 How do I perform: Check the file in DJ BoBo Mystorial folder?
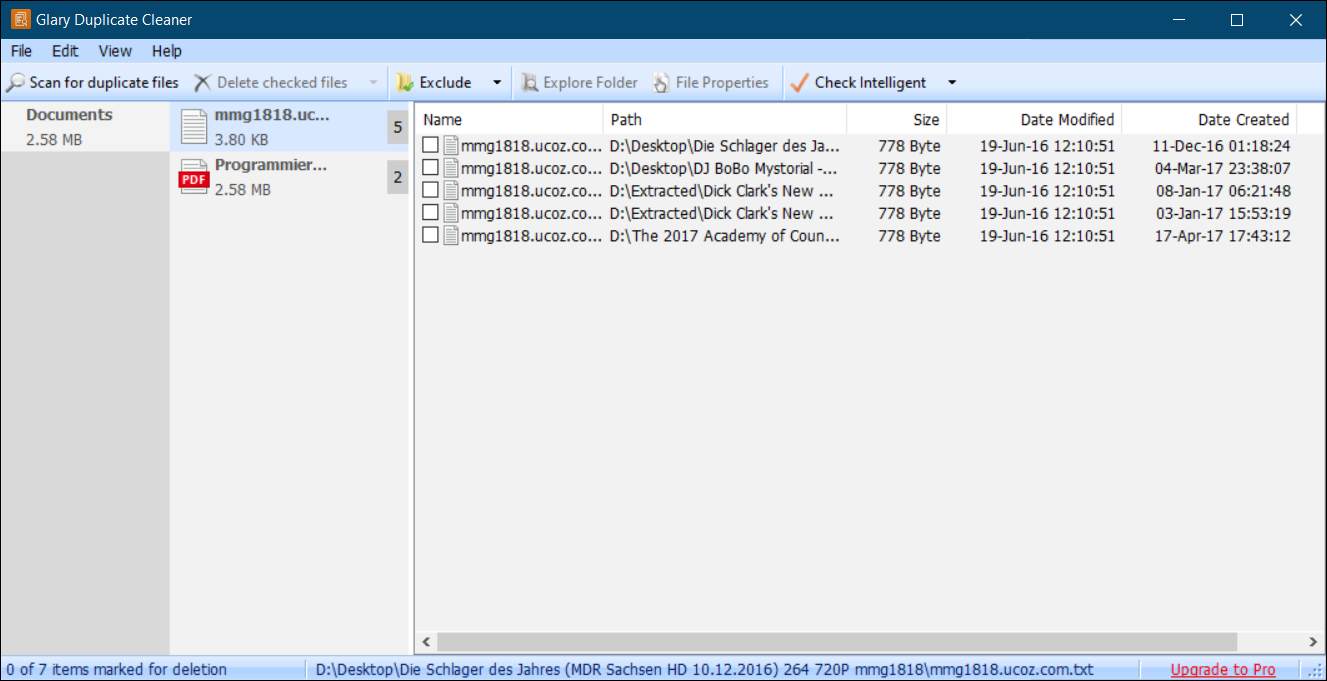click(430, 168)
